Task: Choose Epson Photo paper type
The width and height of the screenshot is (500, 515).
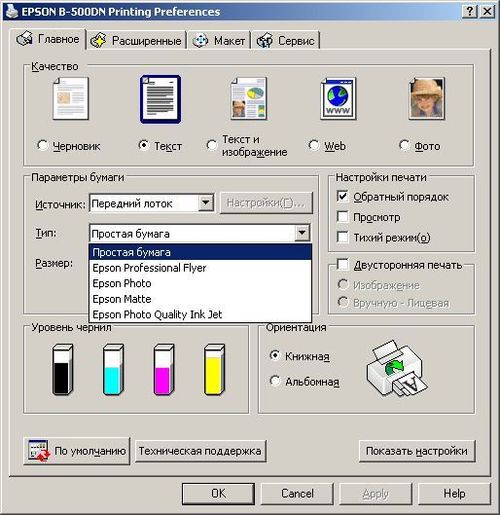Action: point(200,283)
